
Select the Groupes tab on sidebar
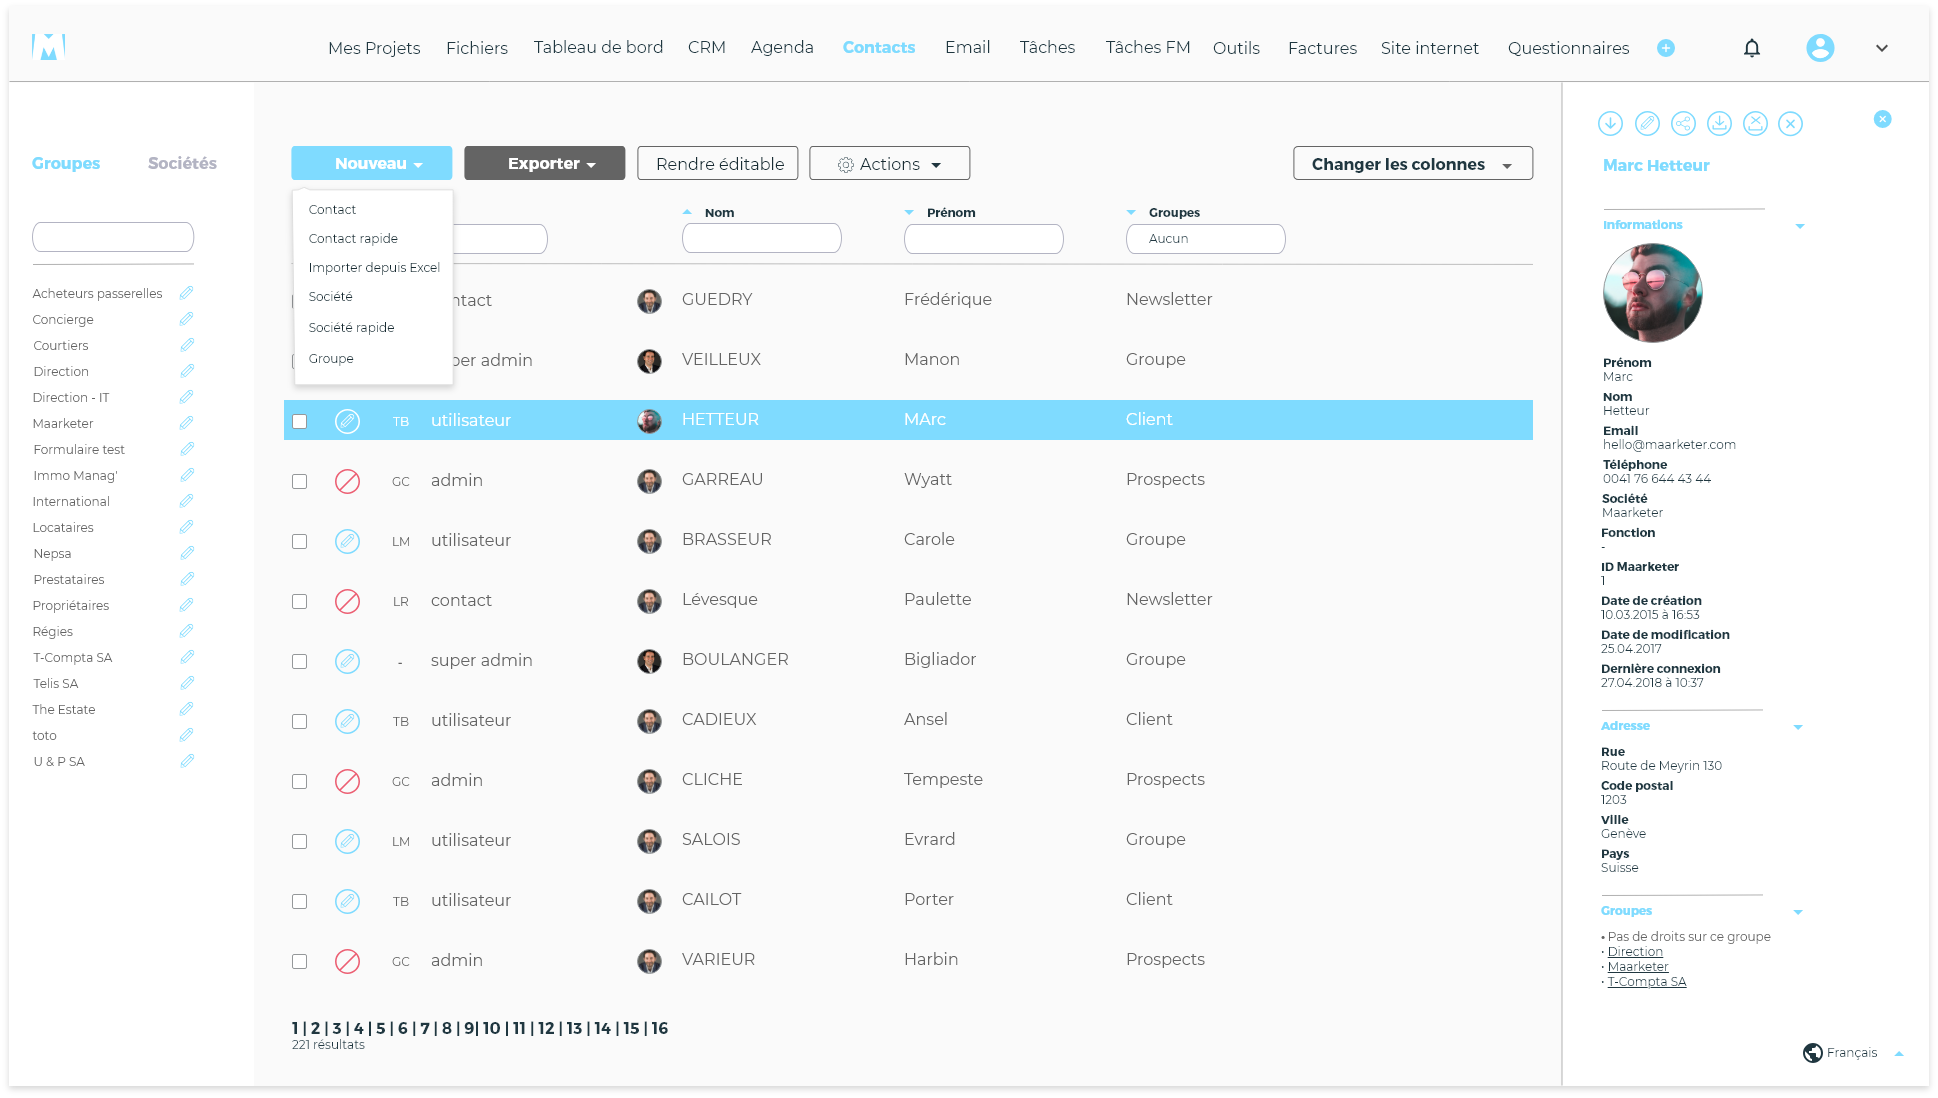pyautogui.click(x=65, y=162)
